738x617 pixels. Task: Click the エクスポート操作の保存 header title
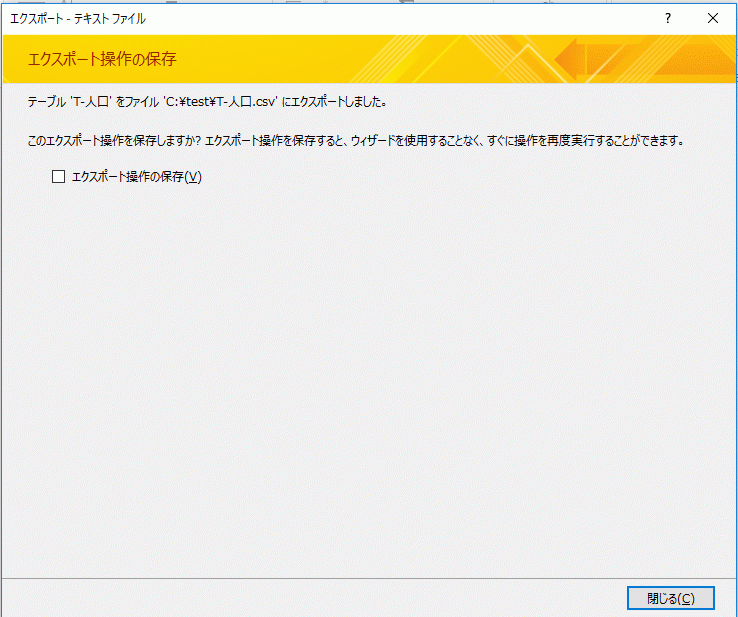pos(102,59)
